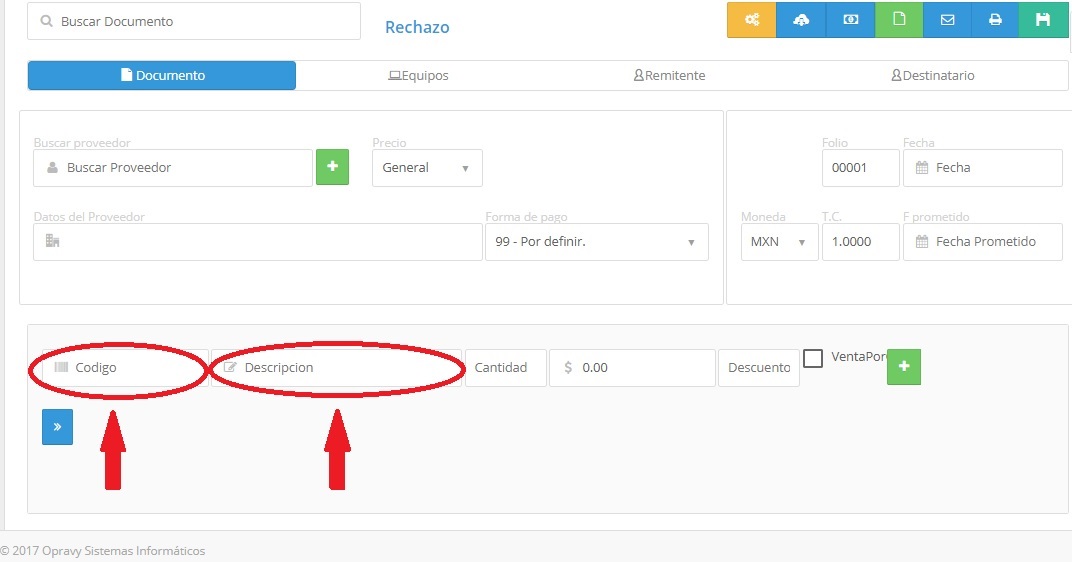Screen dimensions: 1072x562
Task: Open the money payment icon button
Action: click(850, 20)
